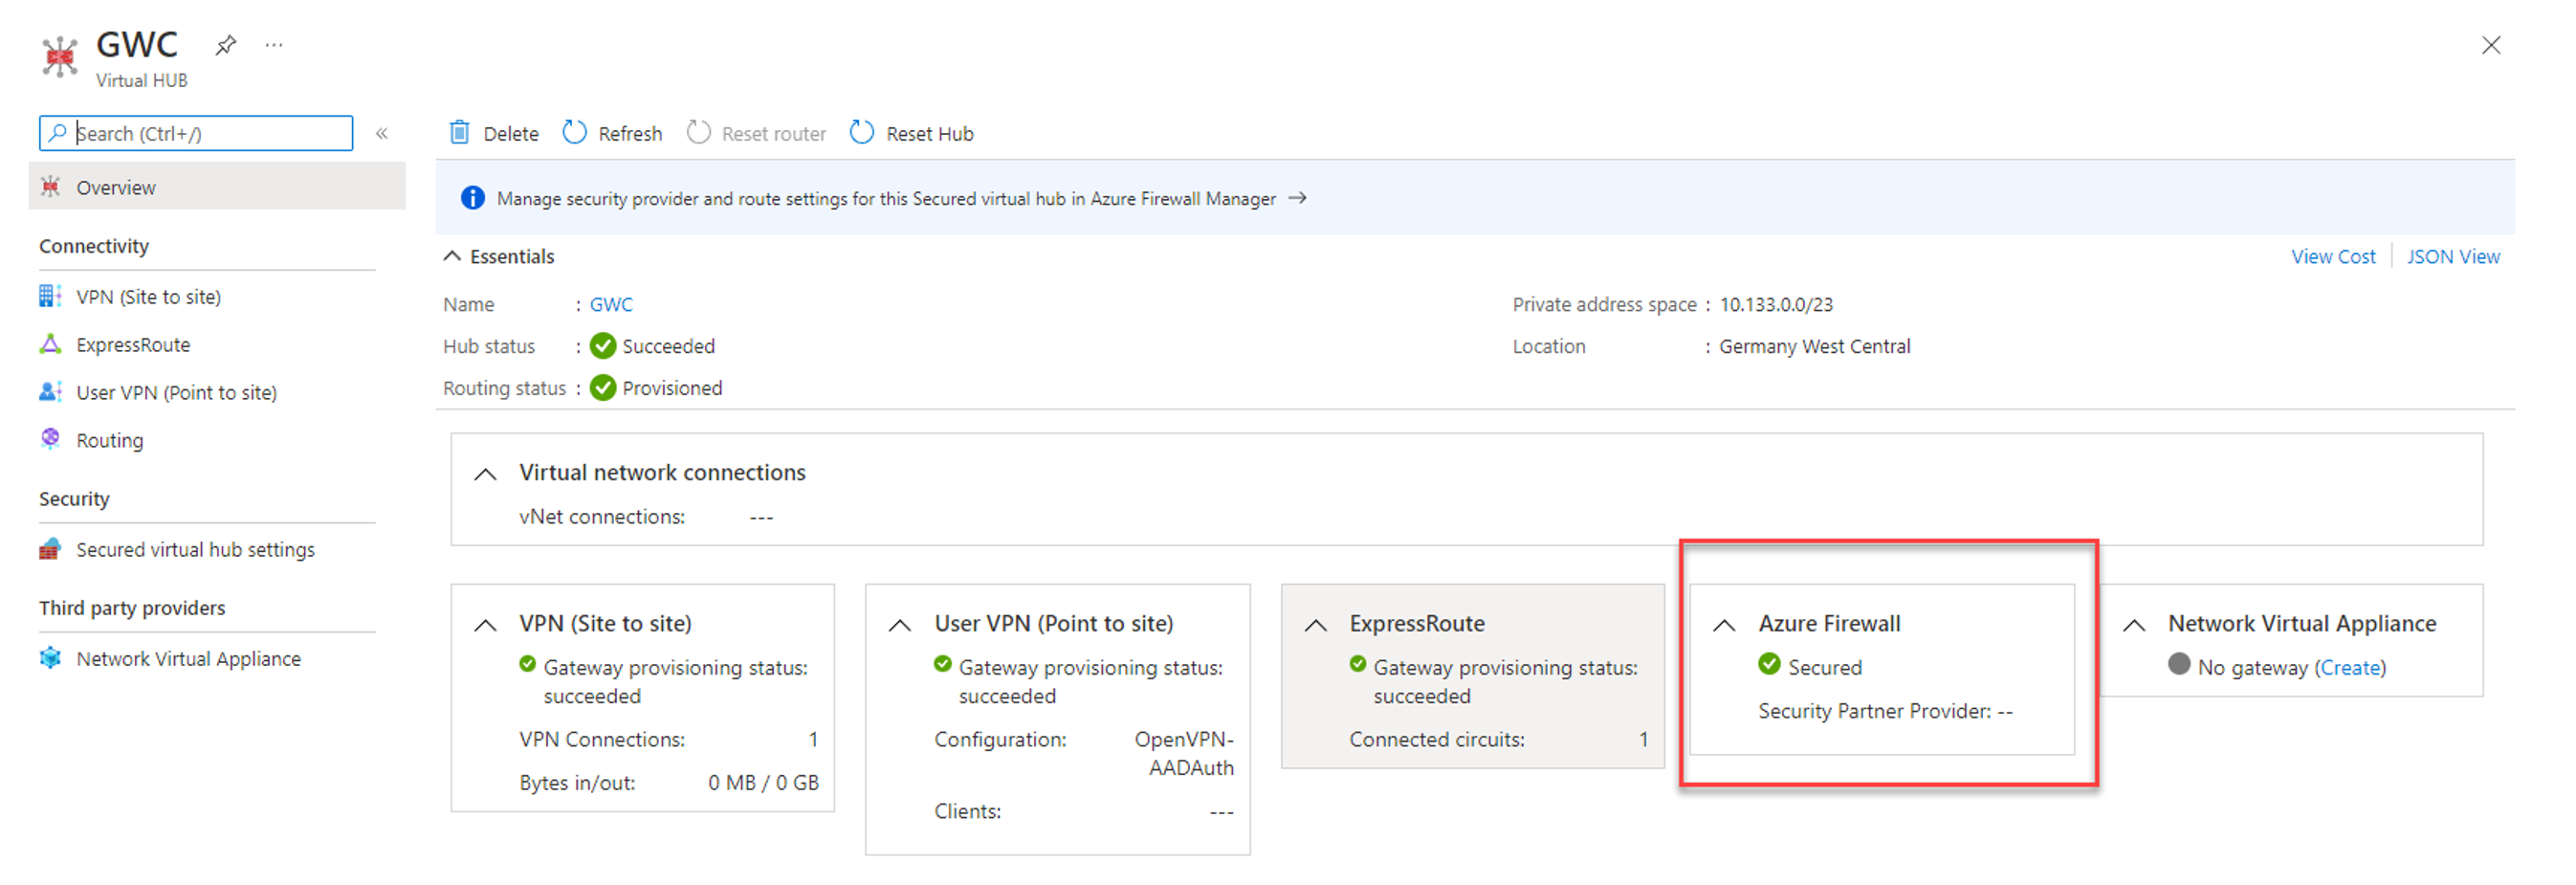The width and height of the screenshot is (2576, 885).
Task: Collapse the left sidebar with double chevron
Action: (382, 133)
